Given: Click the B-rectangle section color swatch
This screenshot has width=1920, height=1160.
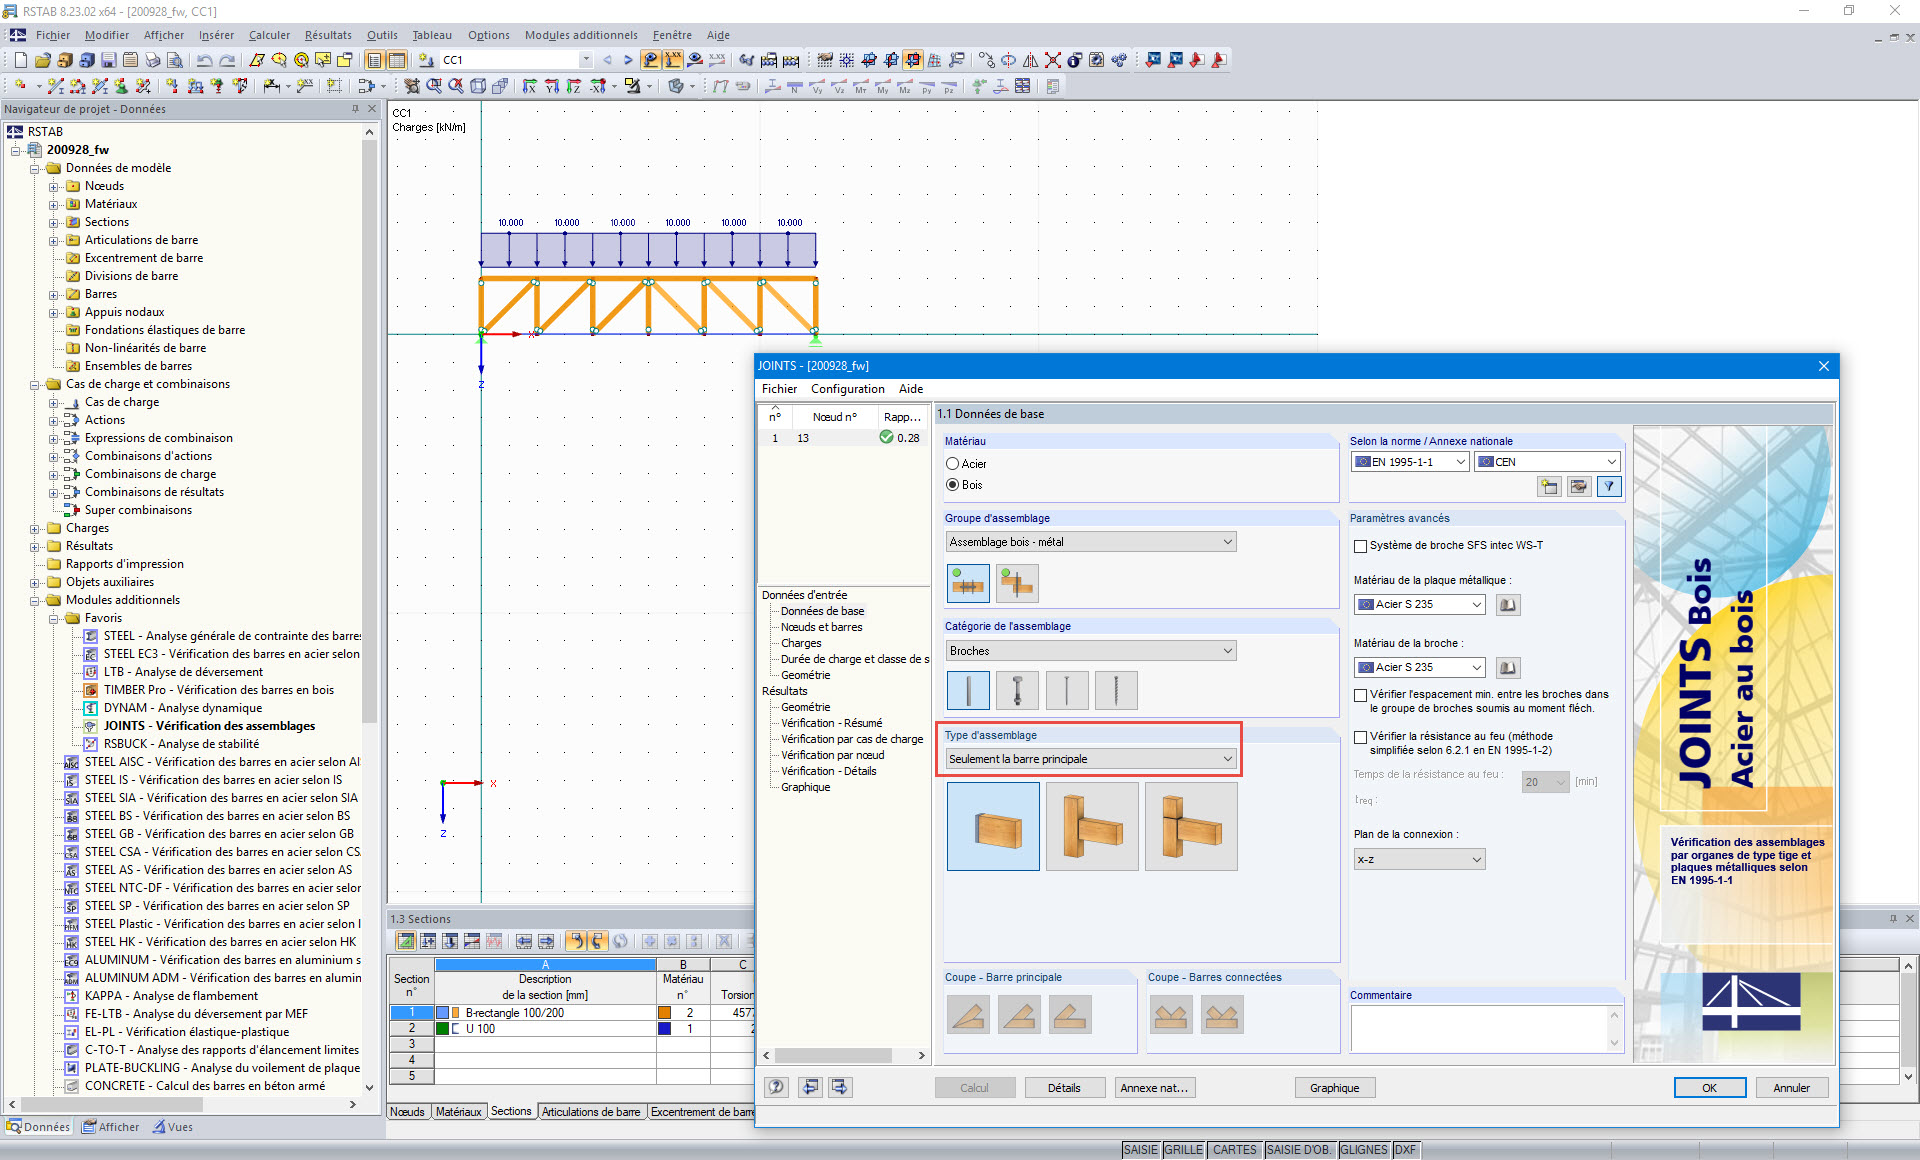Looking at the screenshot, I should (x=441, y=1012).
